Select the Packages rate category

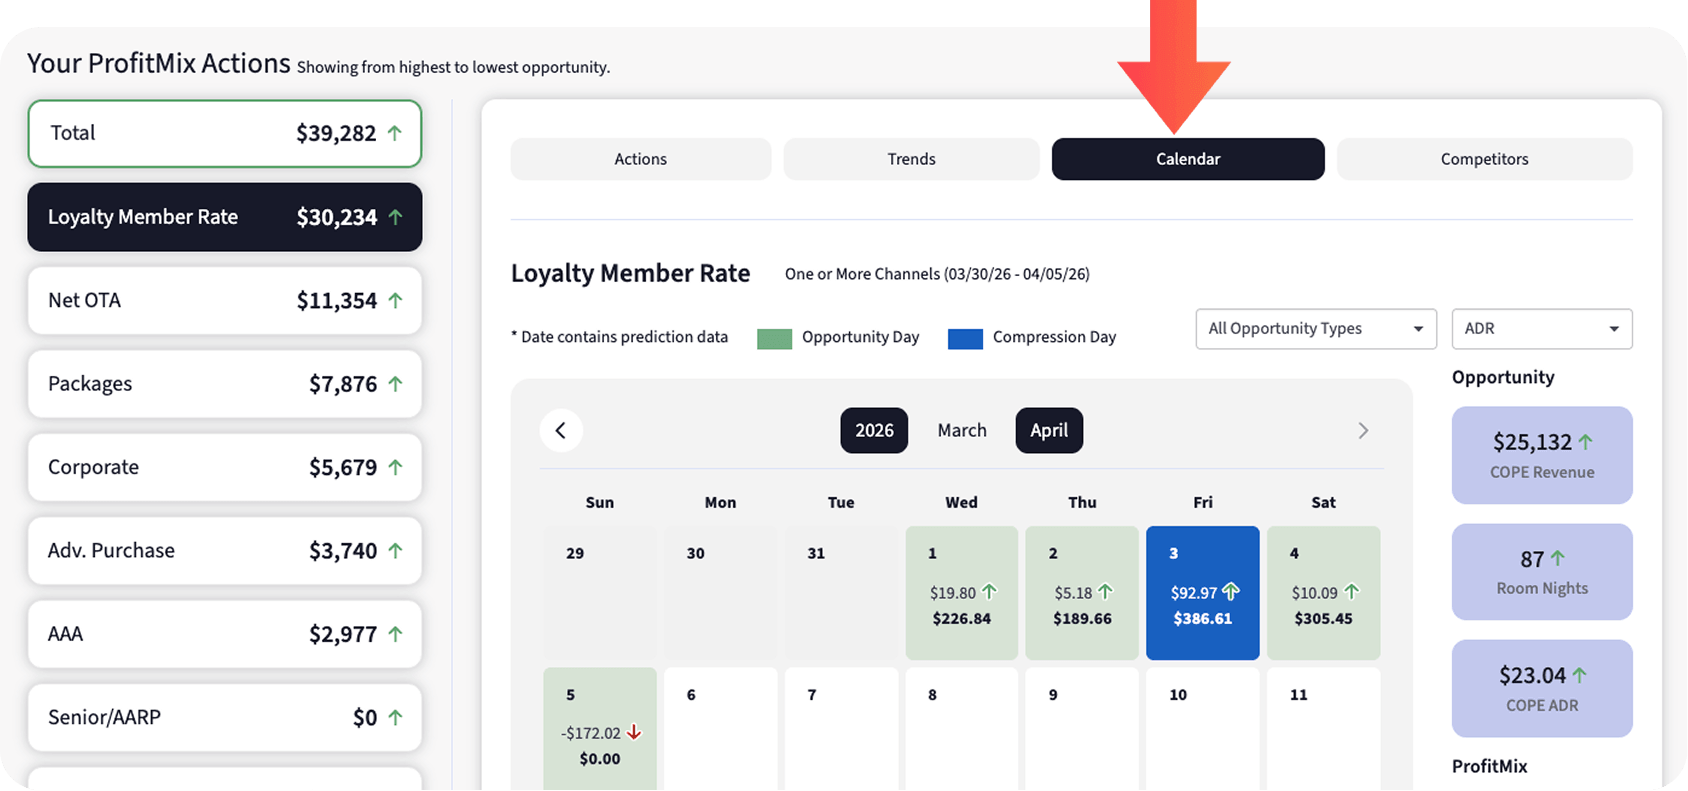225,384
